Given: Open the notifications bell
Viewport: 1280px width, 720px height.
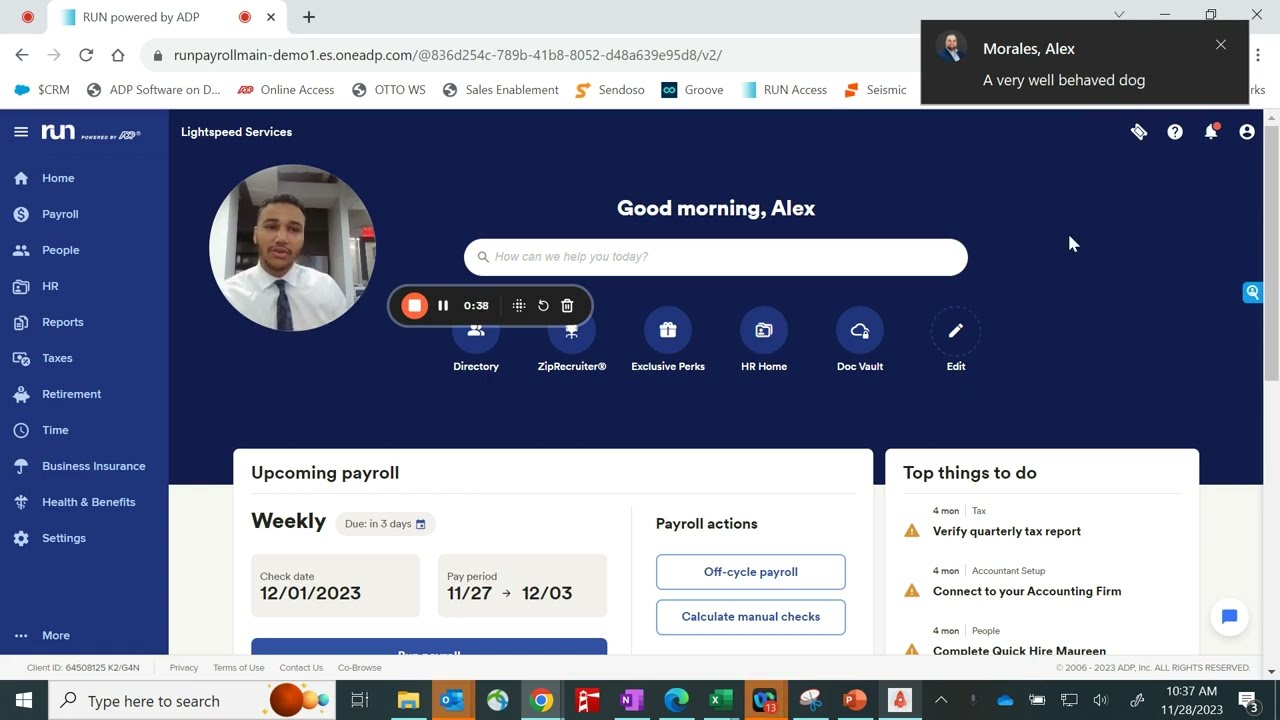Looking at the screenshot, I should [x=1211, y=132].
